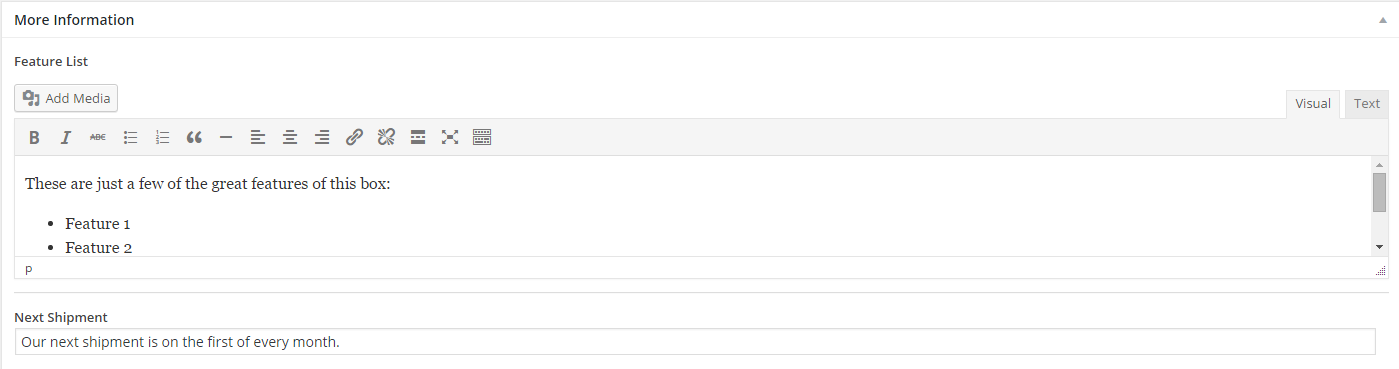
Task: Insert a horizontal line
Action: point(226,138)
